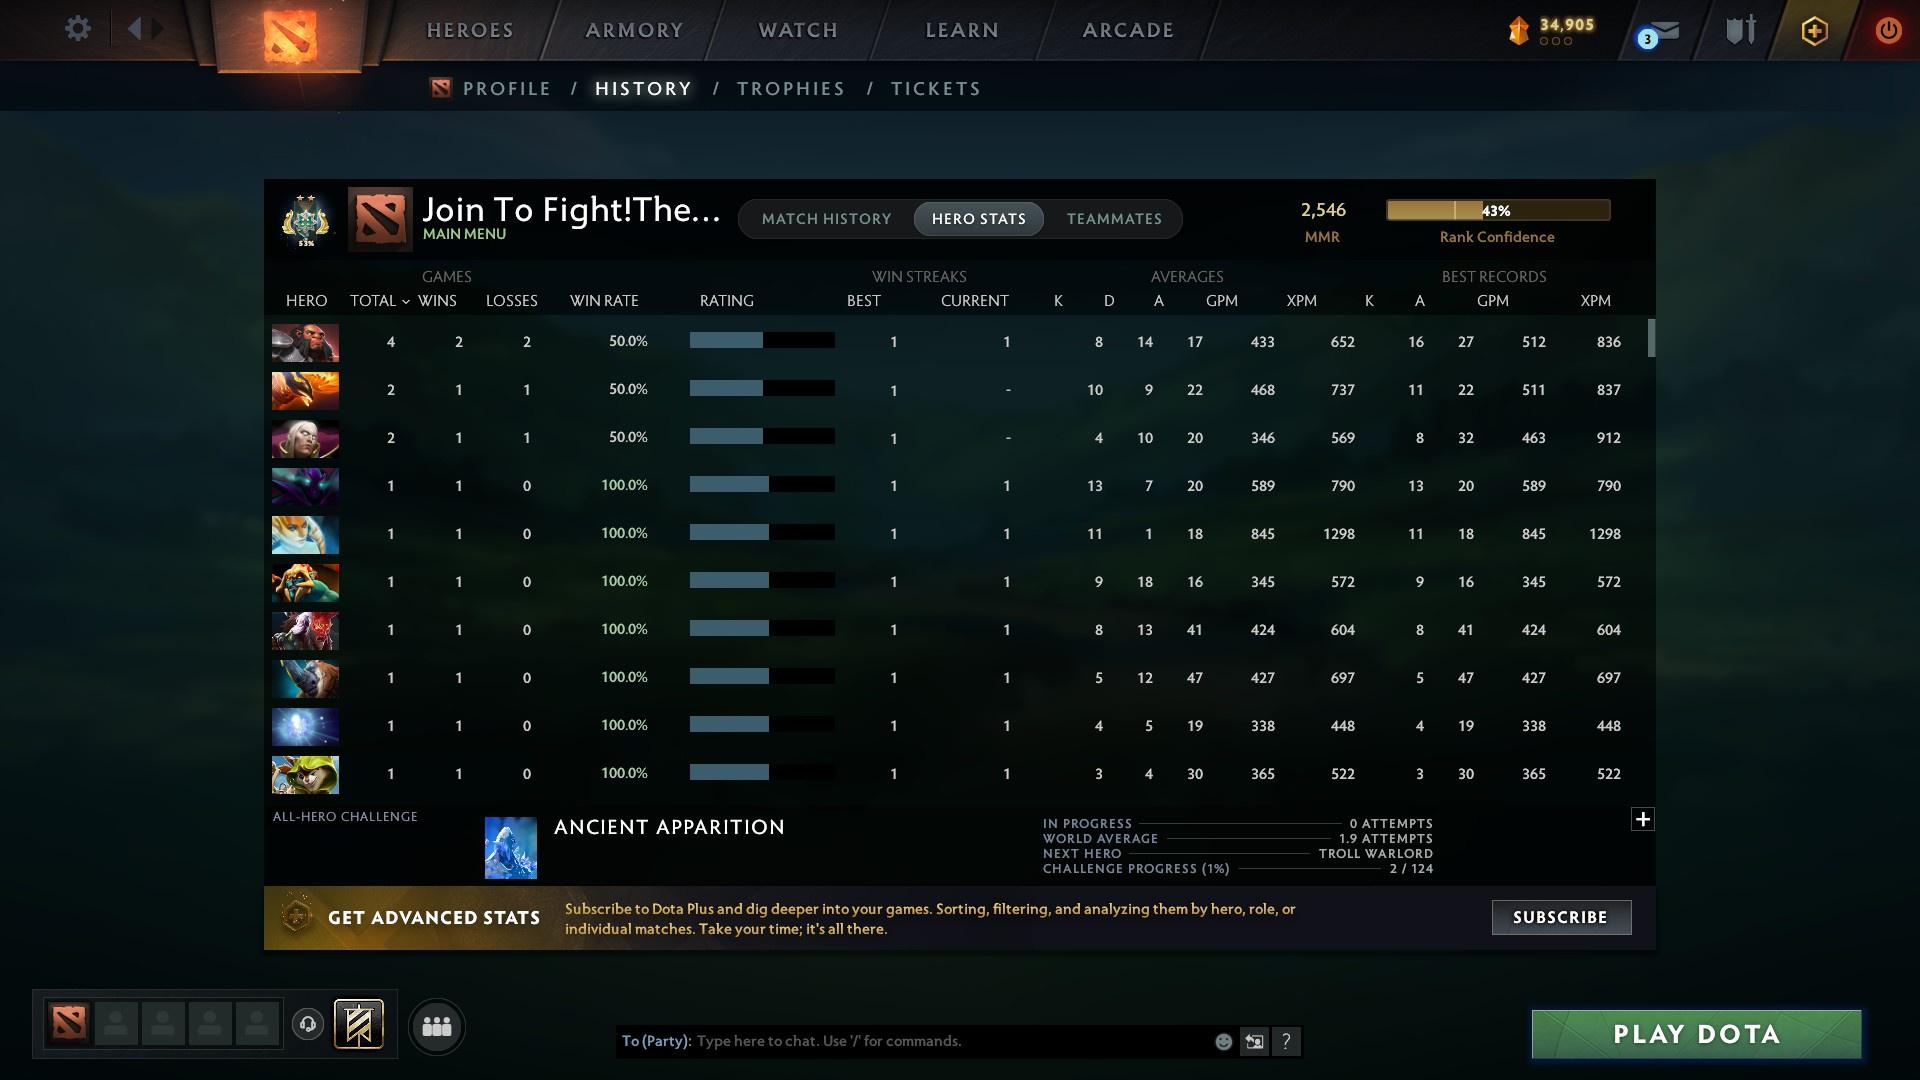Open the emoticon picker beside chat box
Image resolution: width=1920 pixels, height=1080 pixels.
click(1222, 1041)
